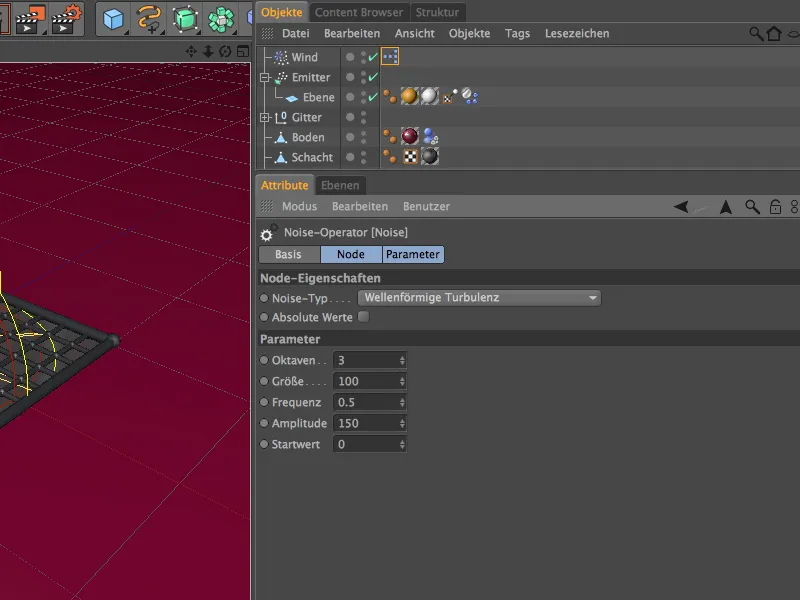
Task: Click the Noise-Operator gear icon
Action: pyautogui.click(x=268, y=232)
